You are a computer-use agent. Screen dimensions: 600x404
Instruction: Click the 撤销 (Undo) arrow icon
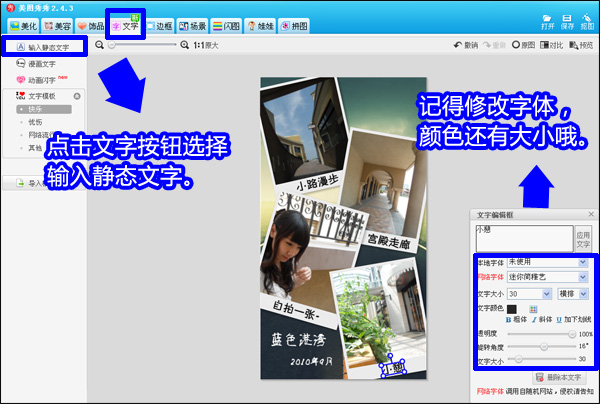[459, 46]
